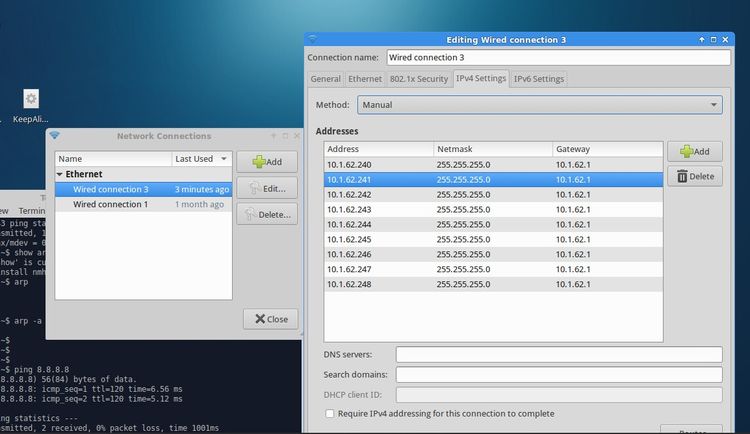Switch to the Ethernet tab

[365, 79]
